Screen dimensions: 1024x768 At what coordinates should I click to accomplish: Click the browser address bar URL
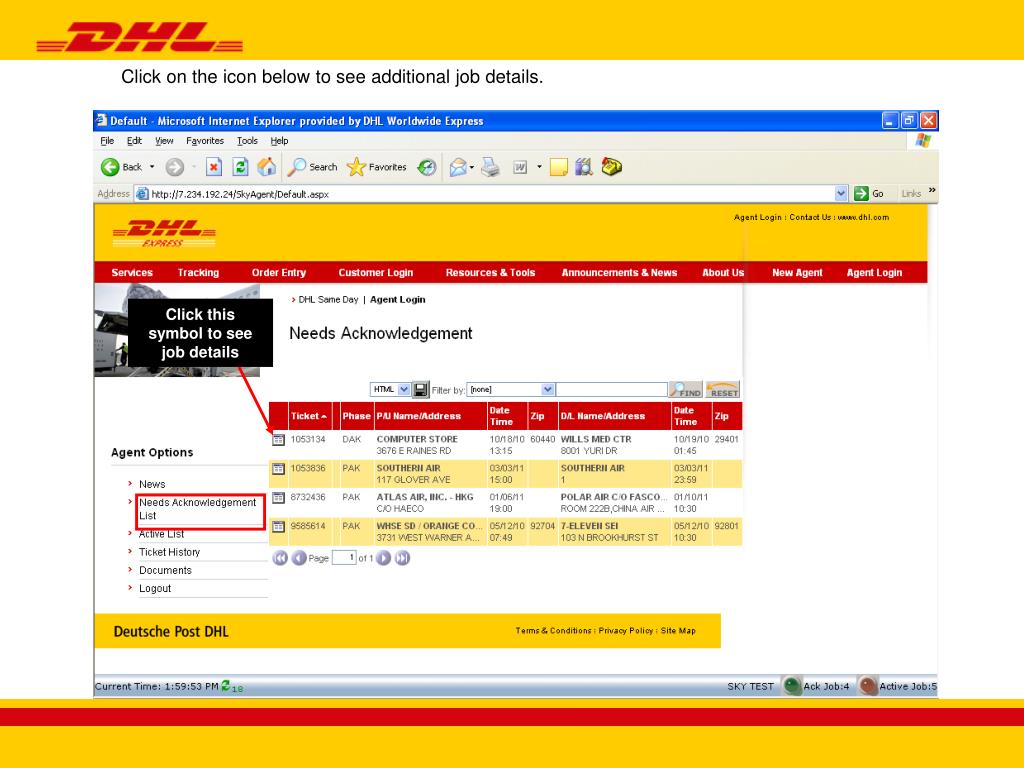240,194
